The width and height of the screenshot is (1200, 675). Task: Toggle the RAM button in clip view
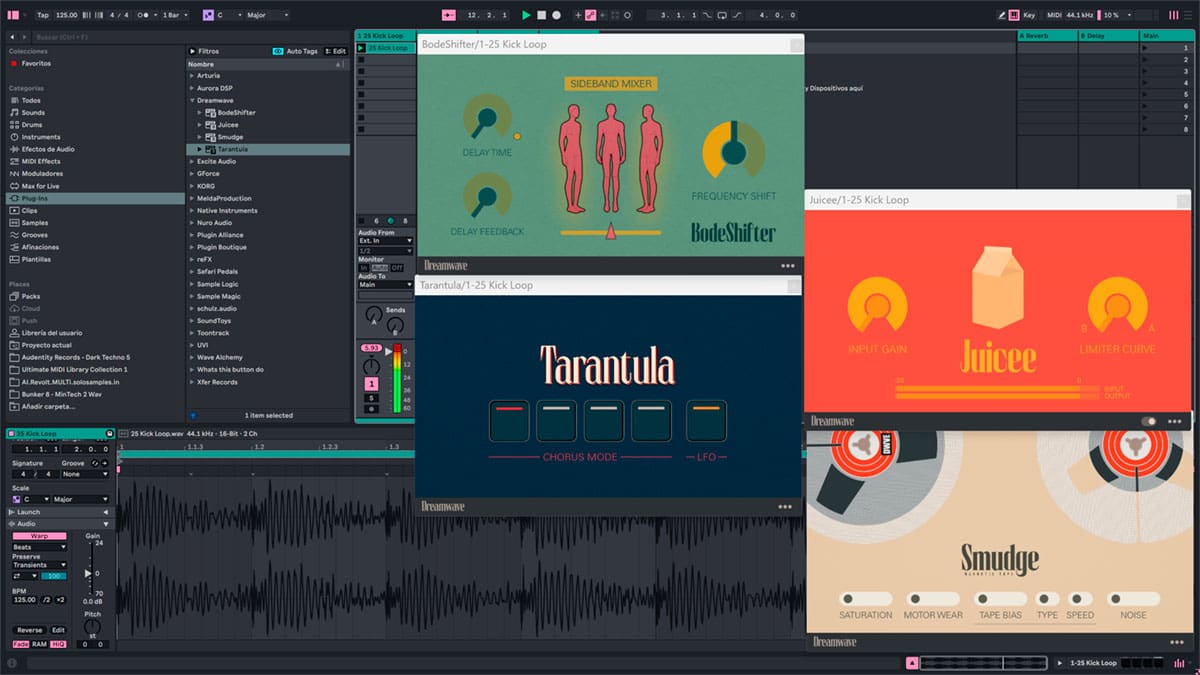pyautogui.click(x=39, y=644)
